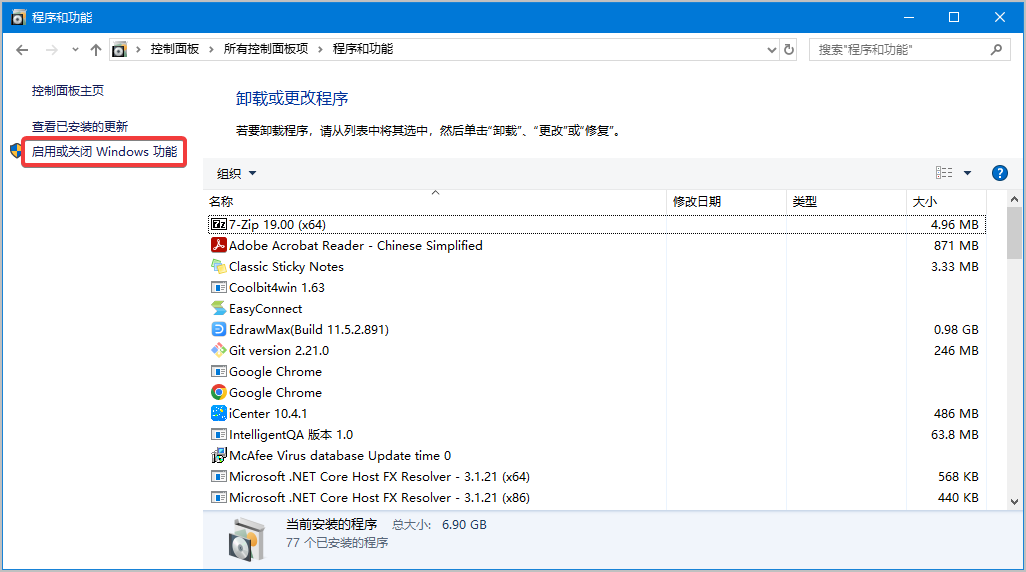This screenshot has width=1026, height=572.
Task: Select the EasyConnect program icon
Action: (x=219, y=309)
